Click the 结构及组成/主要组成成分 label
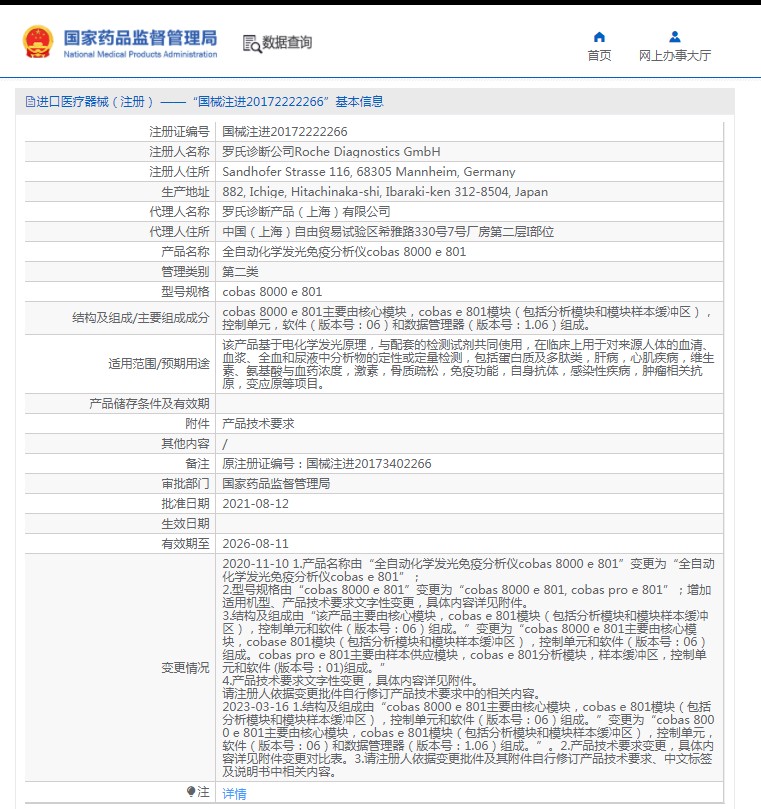The height and width of the screenshot is (809, 761). [x=141, y=318]
